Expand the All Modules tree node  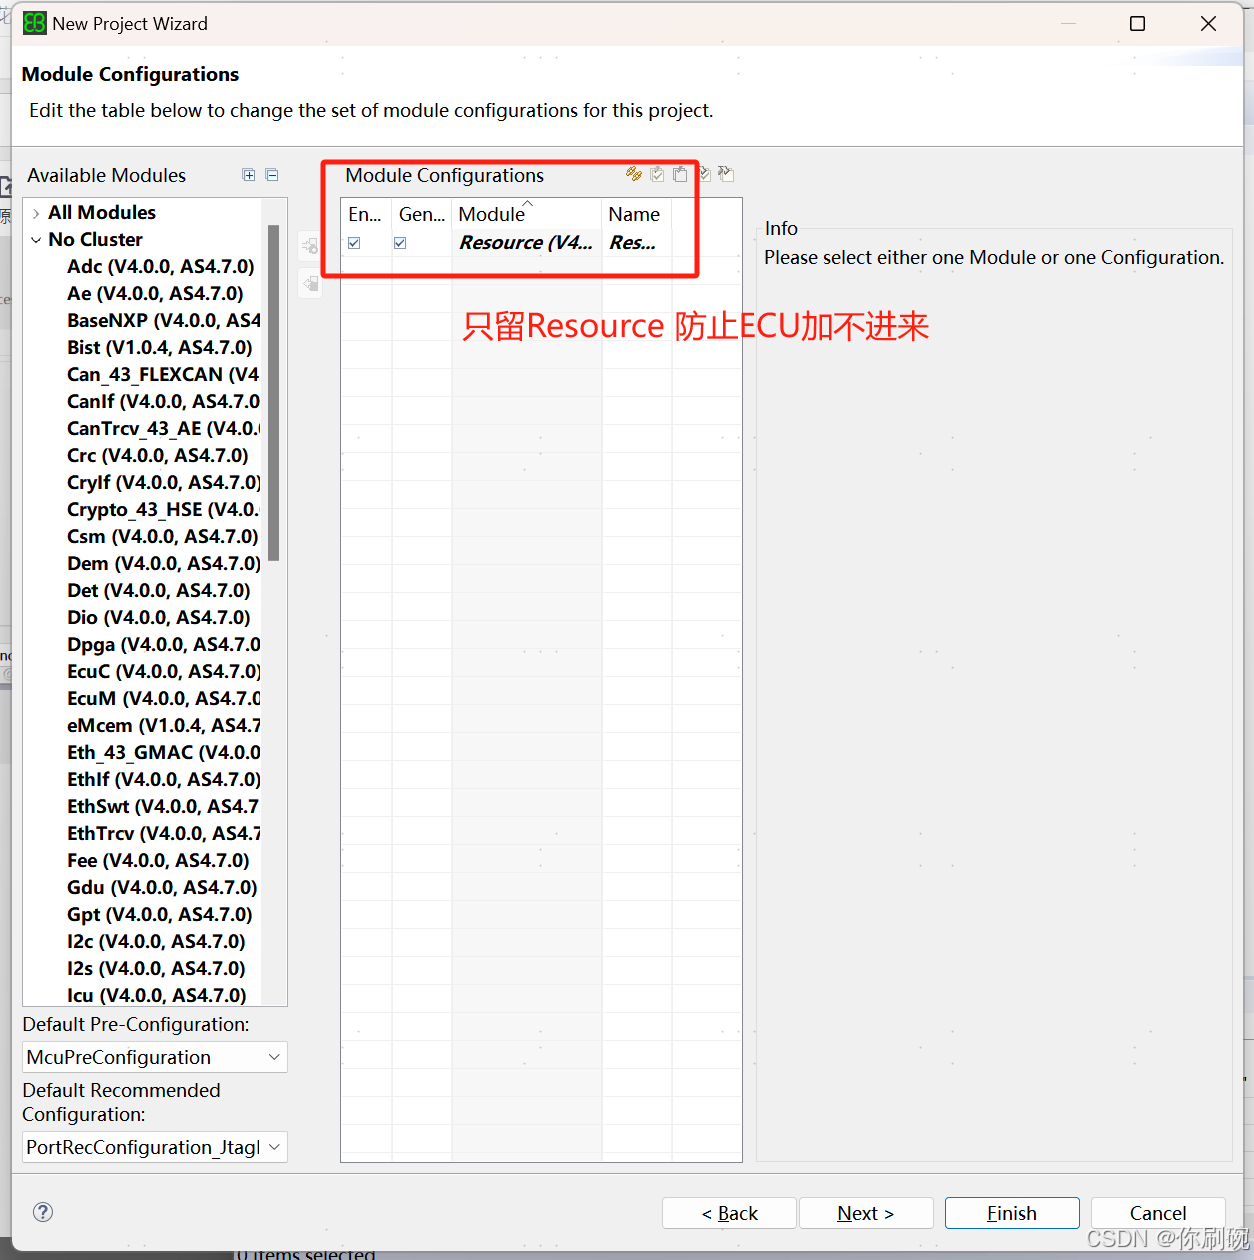[x=36, y=213]
